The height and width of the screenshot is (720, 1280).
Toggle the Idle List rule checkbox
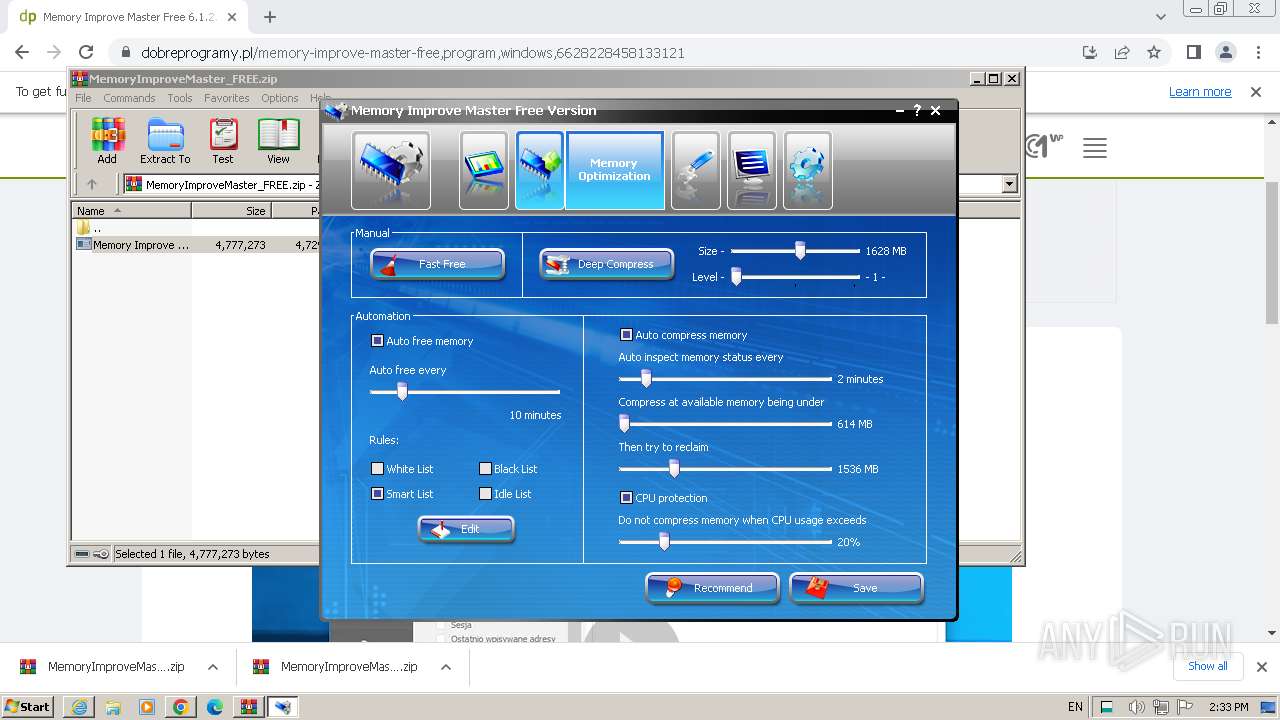485,494
